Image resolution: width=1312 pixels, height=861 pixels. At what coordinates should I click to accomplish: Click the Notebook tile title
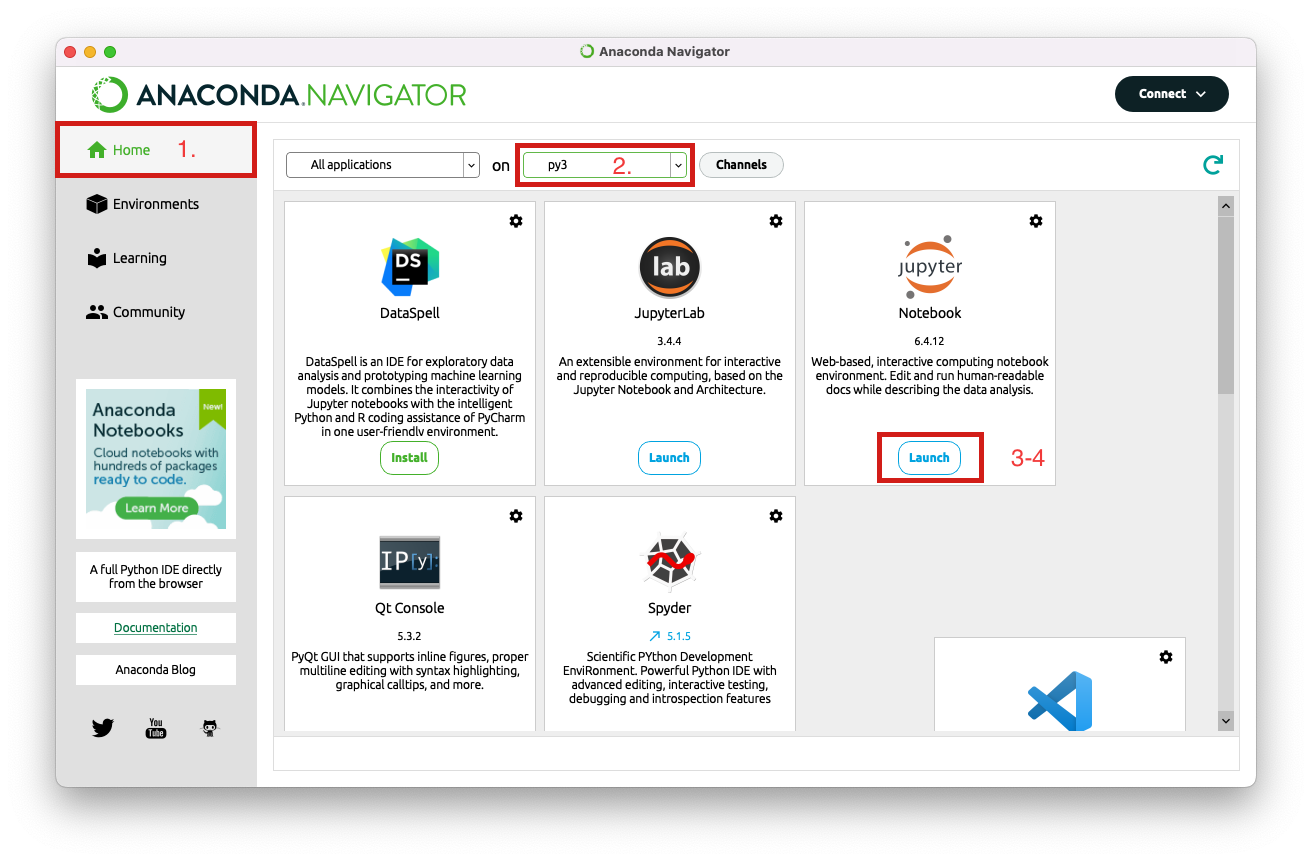[x=930, y=313]
